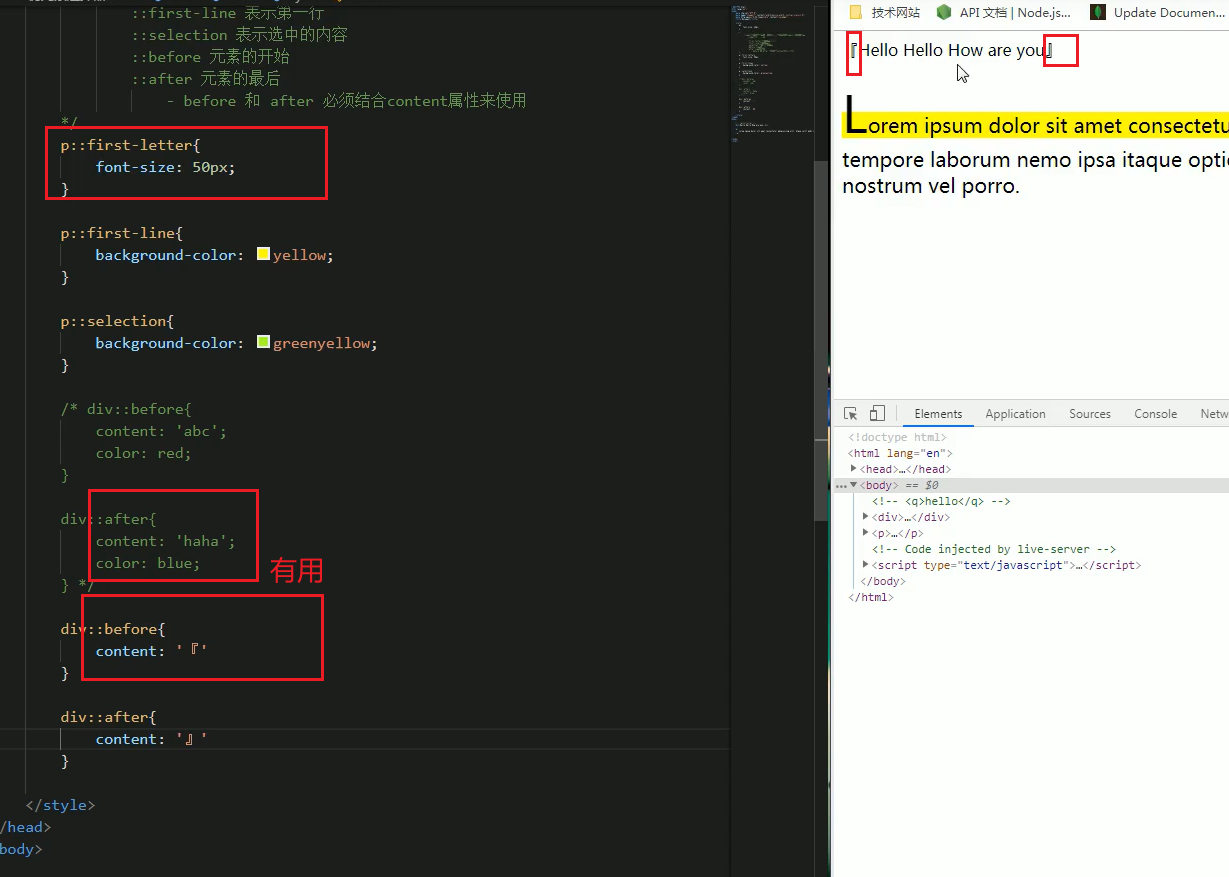Select the closing /body tag in DevTools
1229x877 pixels.
[883, 581]
